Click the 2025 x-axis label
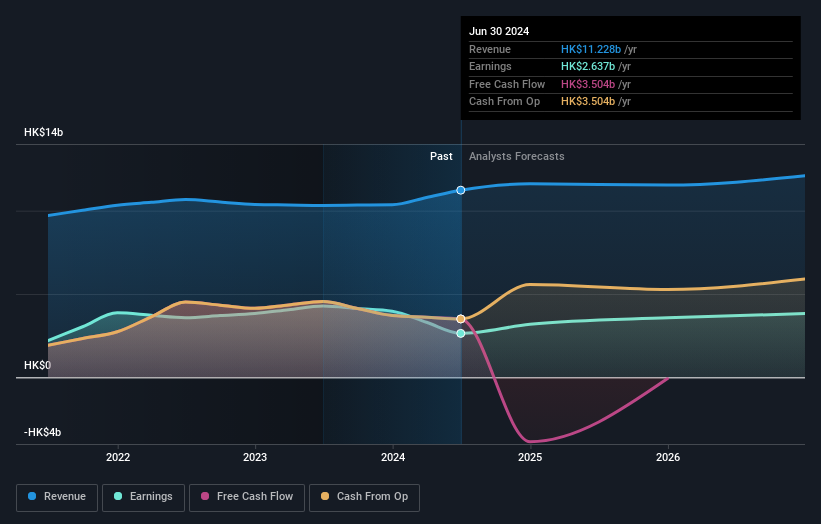 [530, 457]
